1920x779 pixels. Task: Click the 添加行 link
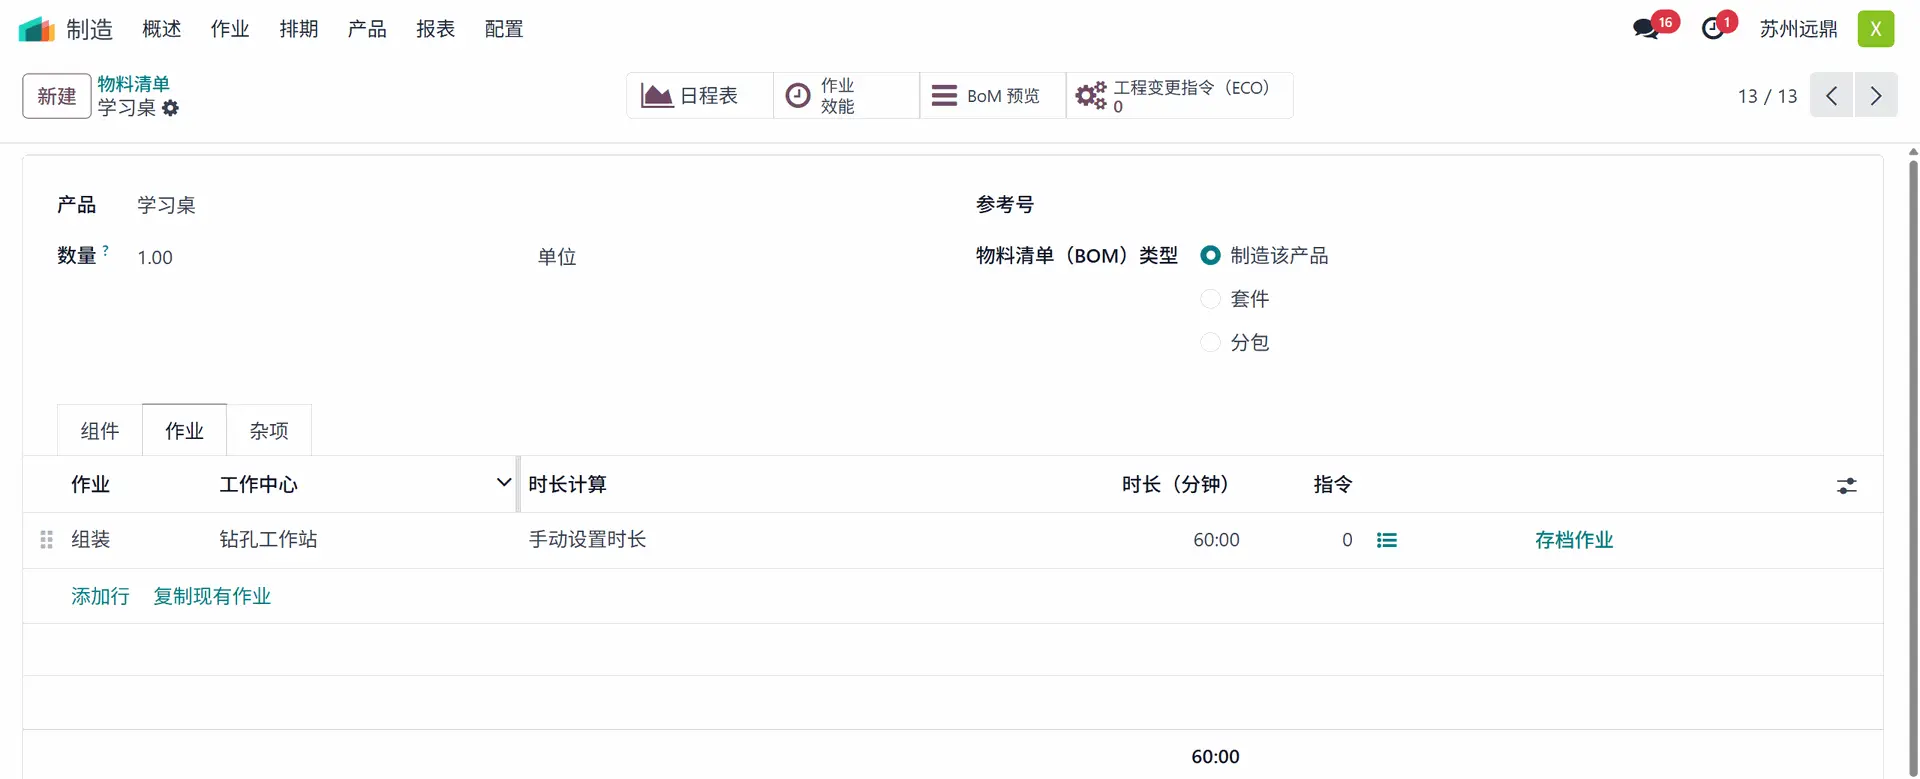pyautogui.click(x=100, y=596)
